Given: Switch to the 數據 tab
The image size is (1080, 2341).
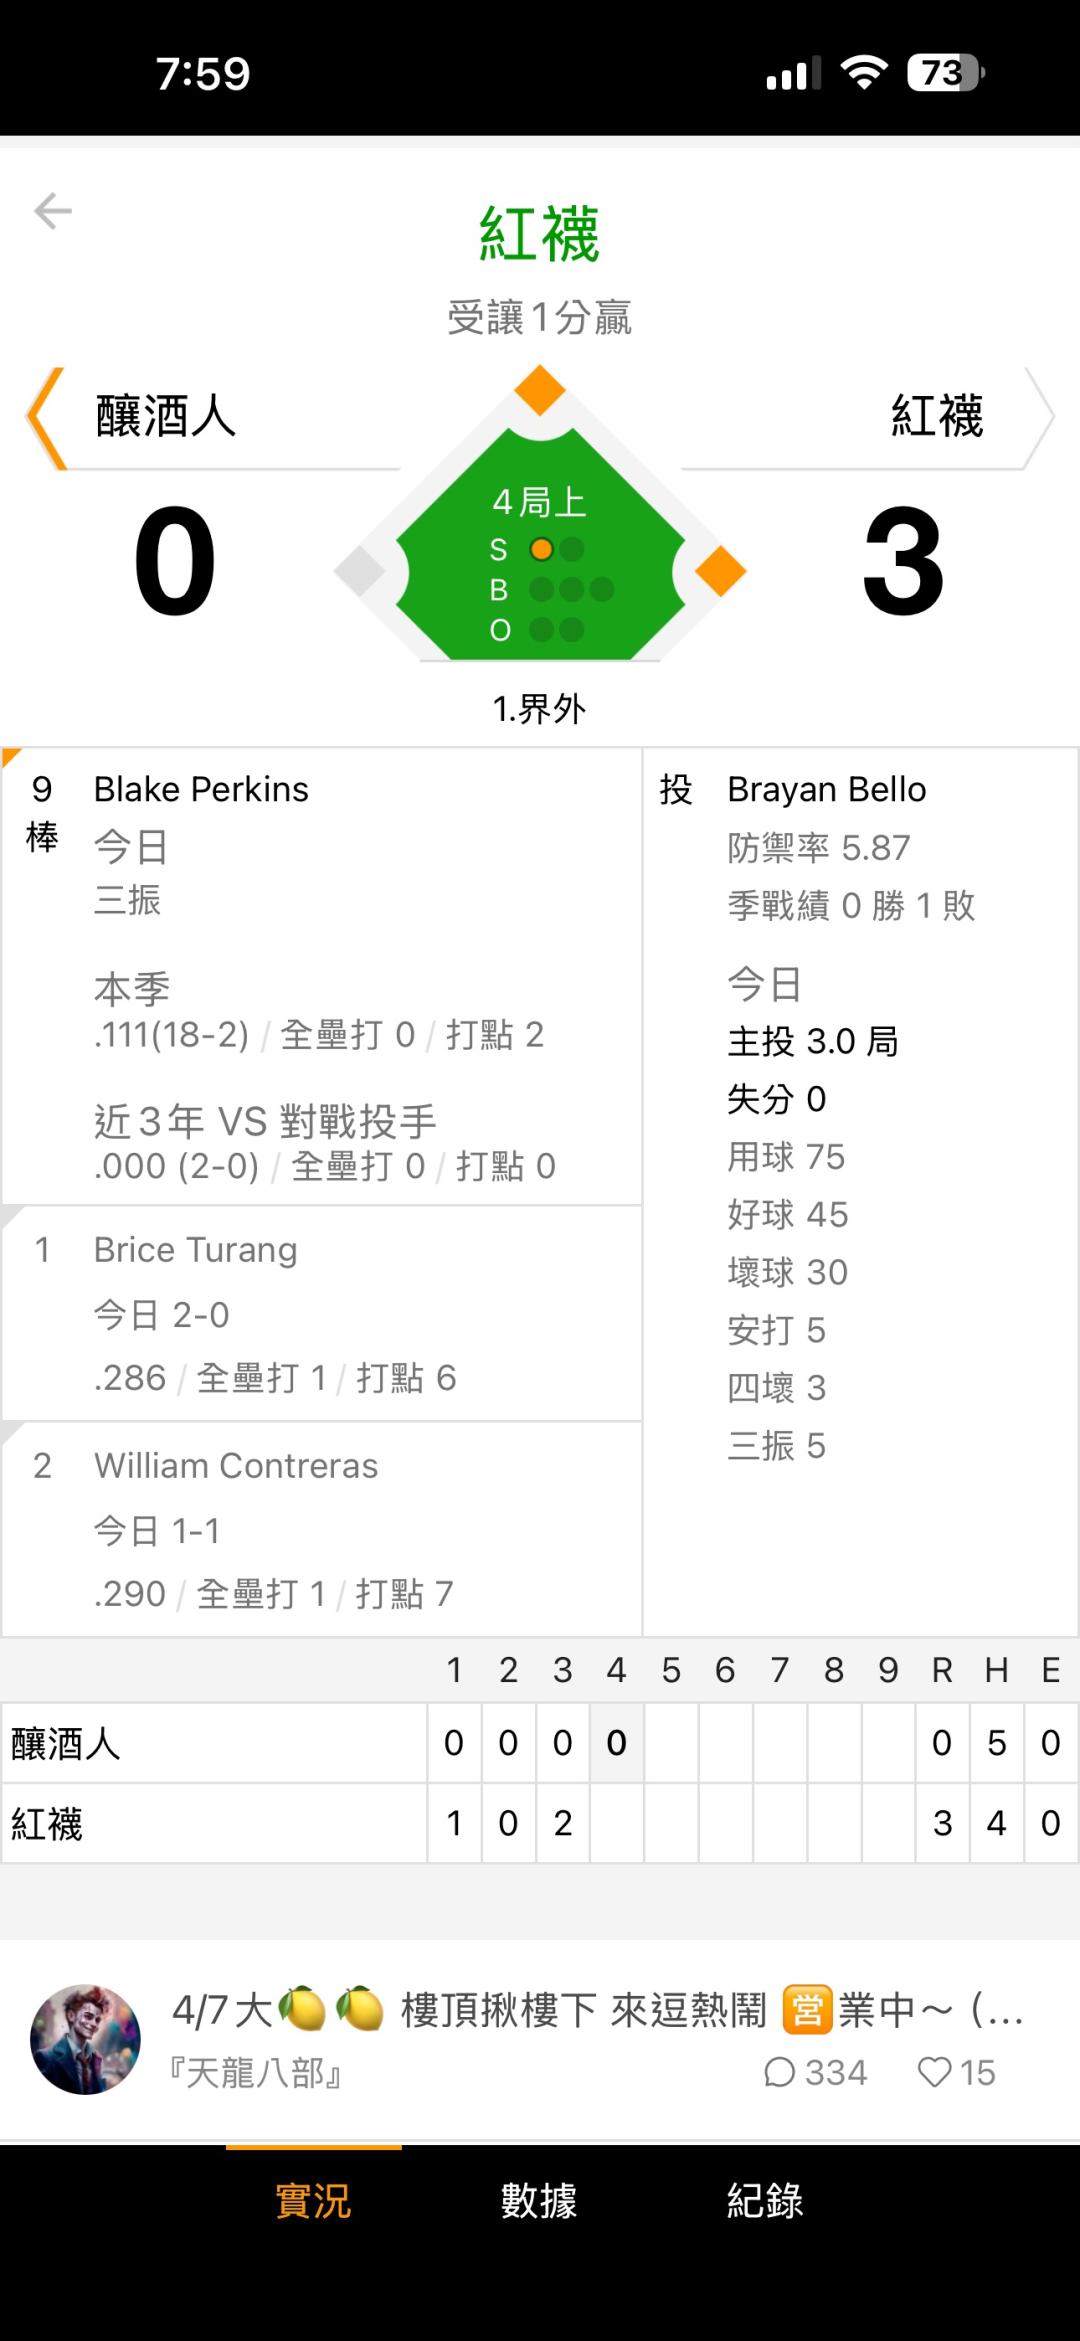Looking at the screenshot, I should pos(539,2201).
